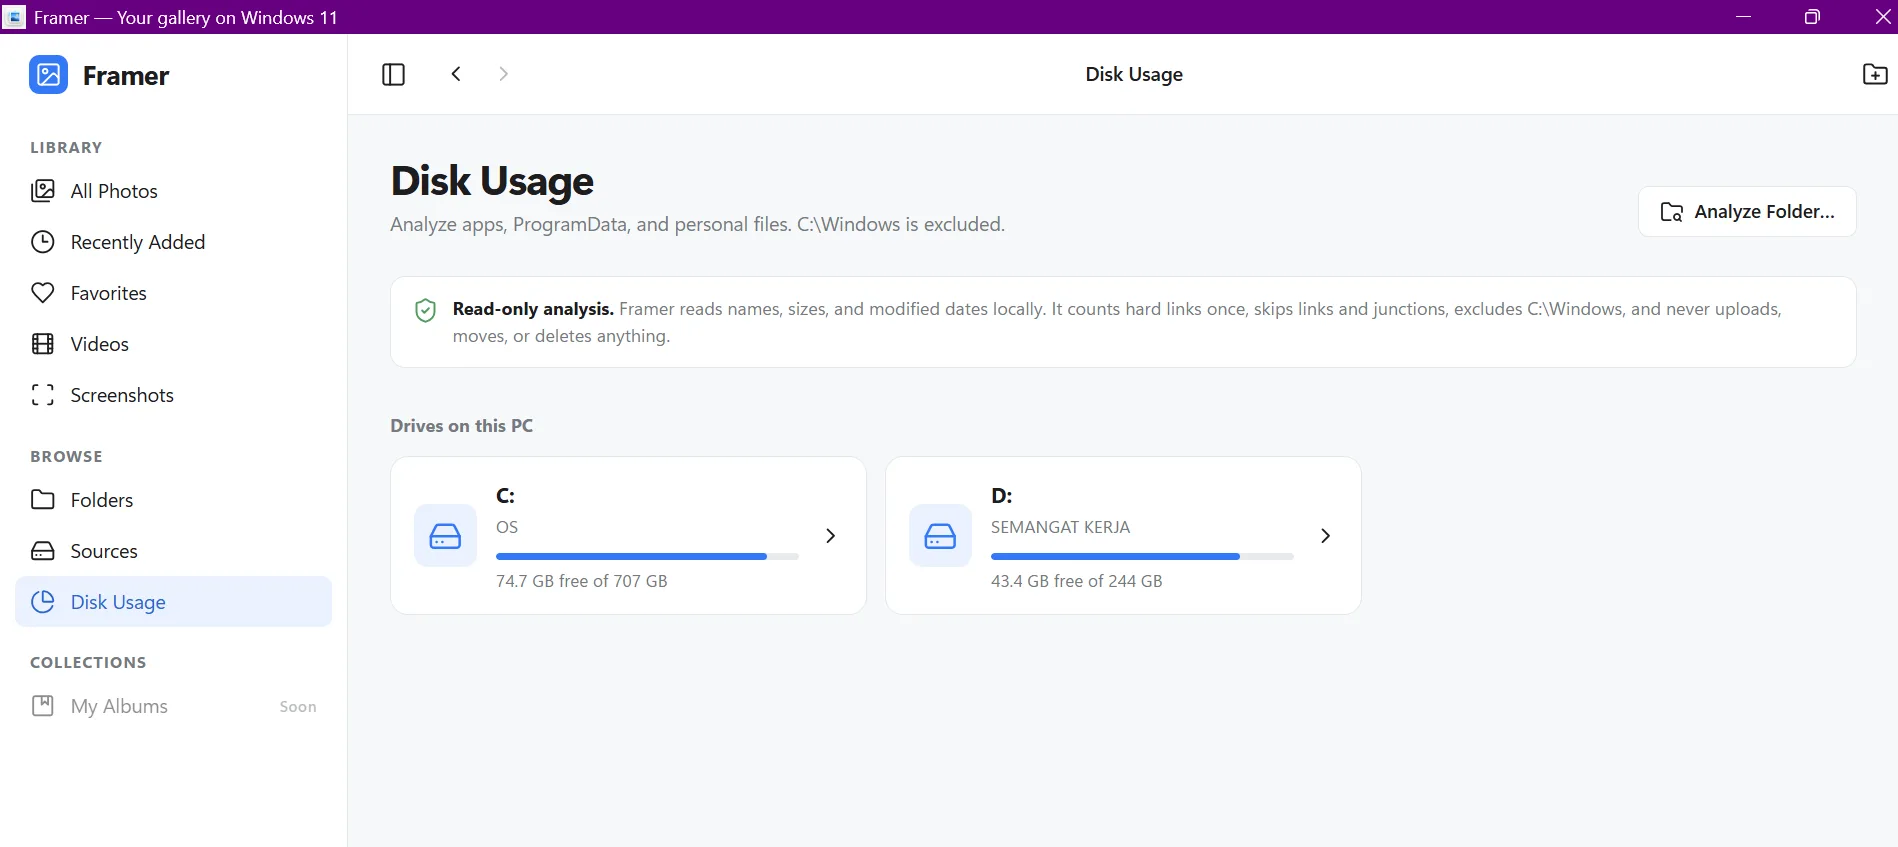Click the SEMANGAT KERJA drive label
Image resolution: width=1898 pixels, height=847 pixels.
click(x=1061, y=527)
